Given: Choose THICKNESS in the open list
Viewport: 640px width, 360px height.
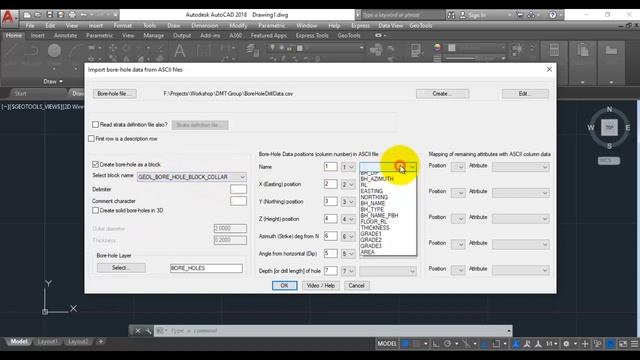Looking at the screenshot, I should (x=375, y=228).
